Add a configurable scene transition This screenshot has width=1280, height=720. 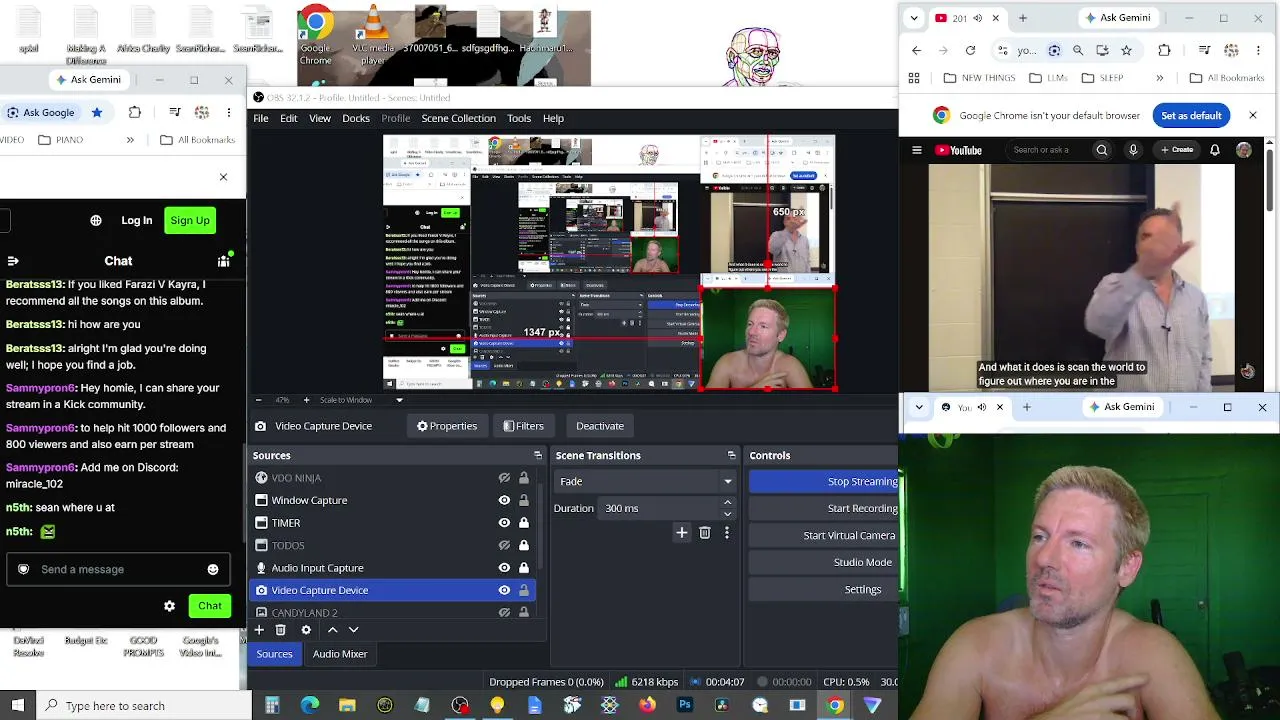(x=682, y=533)
